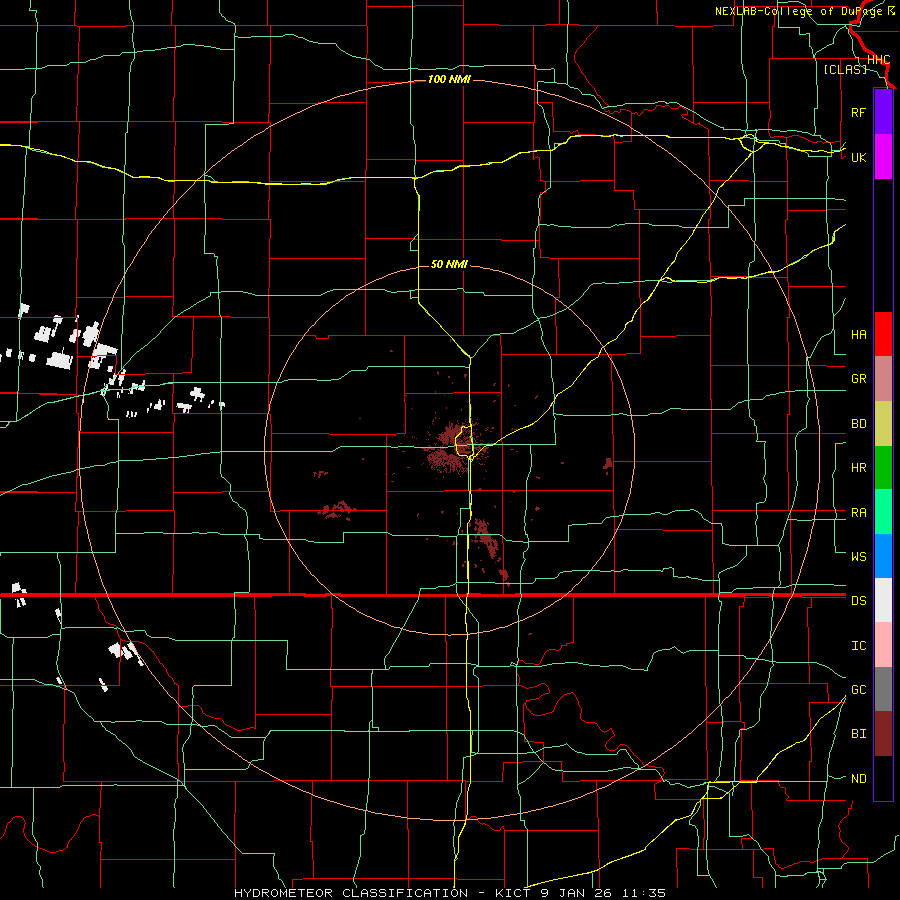Pick the WS blue legend swatch
Viewport: 900px width, 900px height.
click(x=883, y=556)
